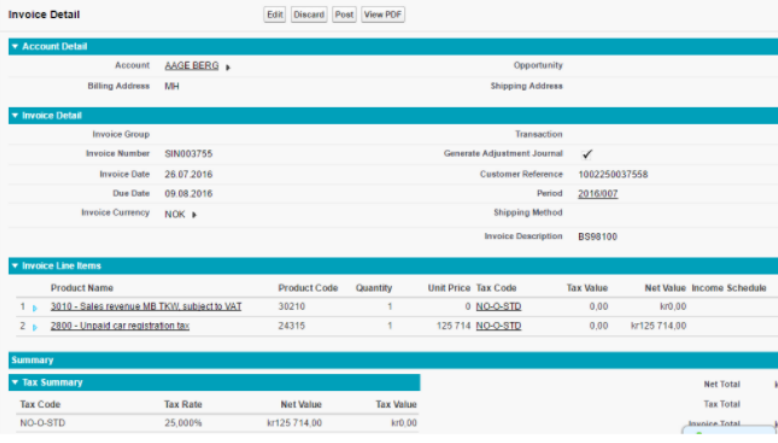Click billing address value MH
Image resolution: width=778 pixels, height=443 pixels.
point(172,86)
